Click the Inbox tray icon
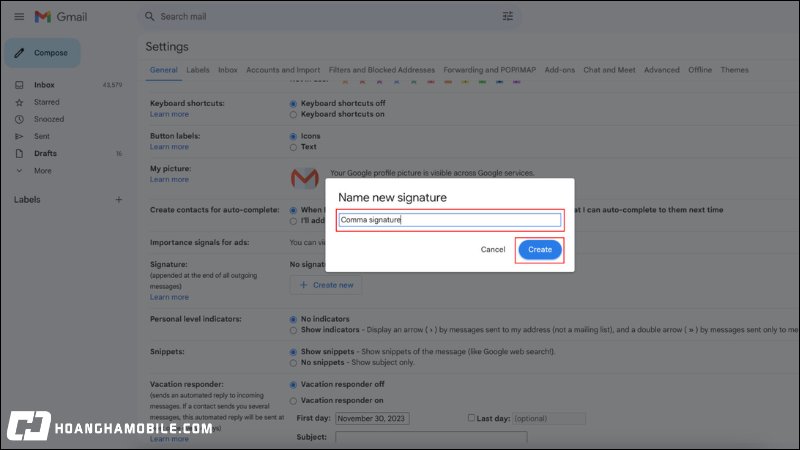 [19, 85]
